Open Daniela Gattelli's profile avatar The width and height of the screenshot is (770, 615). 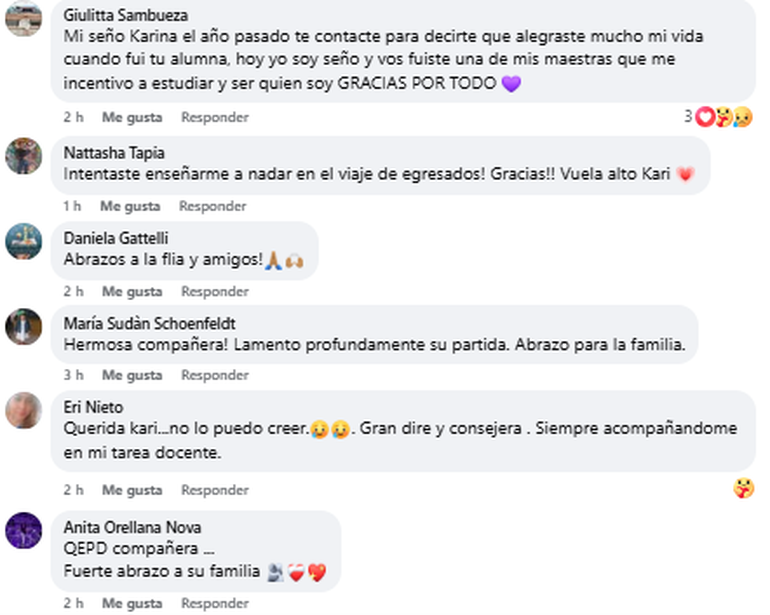click(23, 241)
